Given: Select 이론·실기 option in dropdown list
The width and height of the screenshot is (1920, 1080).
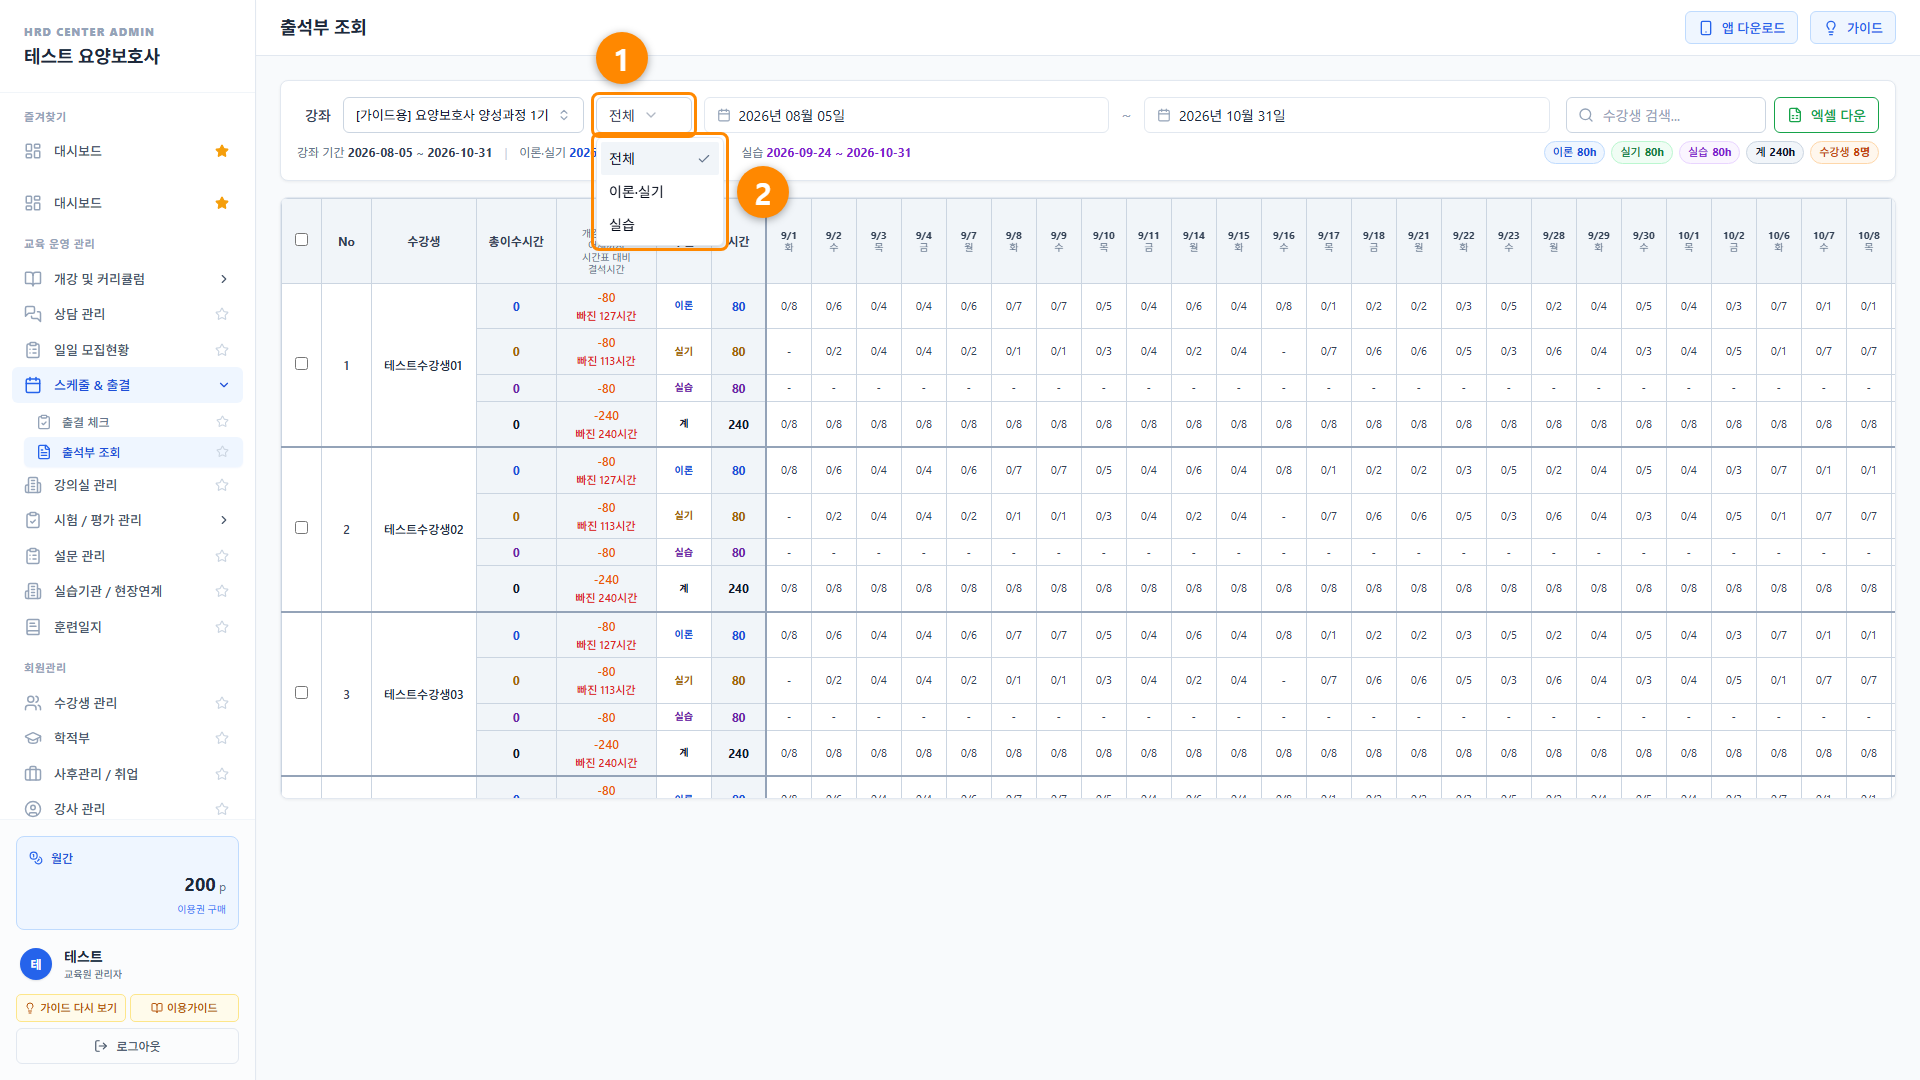Looking at the screenshot, I should (x=659, y=192).
